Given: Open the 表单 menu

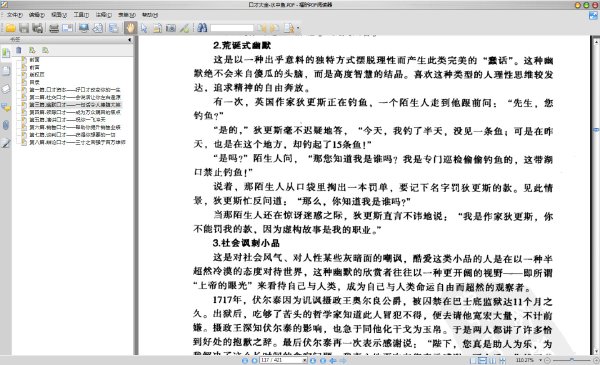Looking at the screenshot, I should [127, 15].
